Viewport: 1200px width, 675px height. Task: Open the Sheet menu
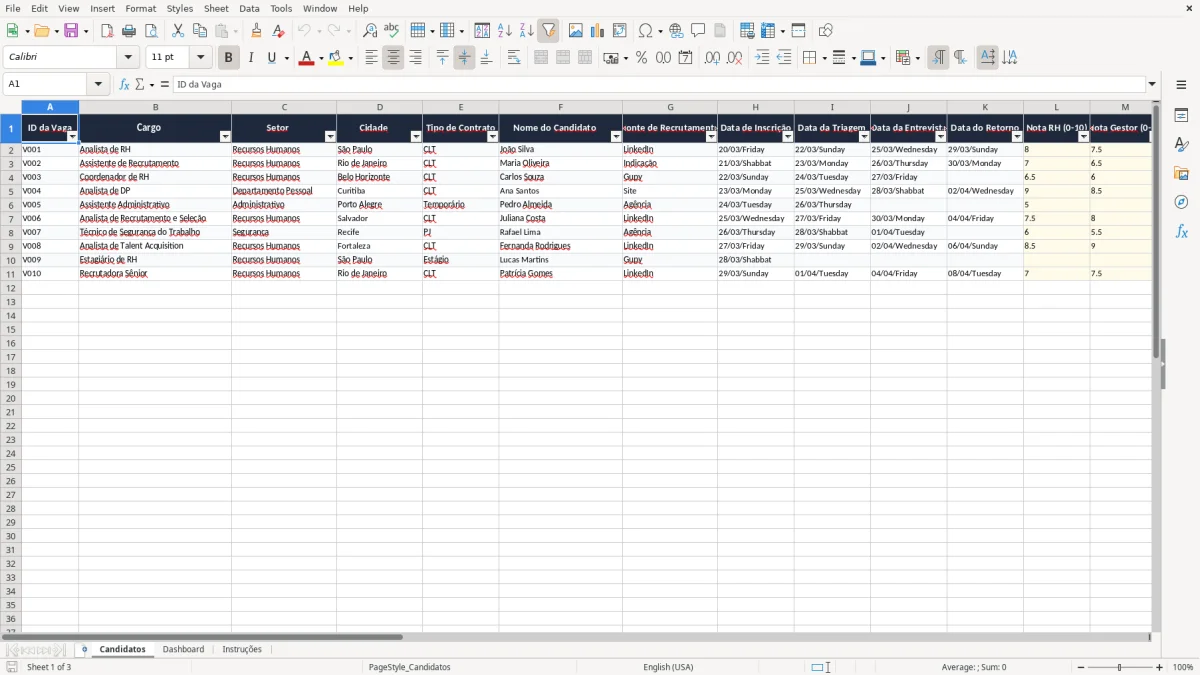click(x=216, y=8)
